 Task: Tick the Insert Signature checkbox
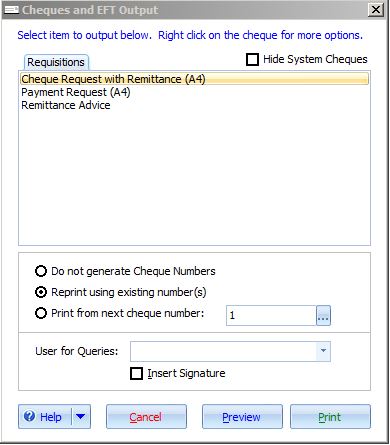pos(136,374)
